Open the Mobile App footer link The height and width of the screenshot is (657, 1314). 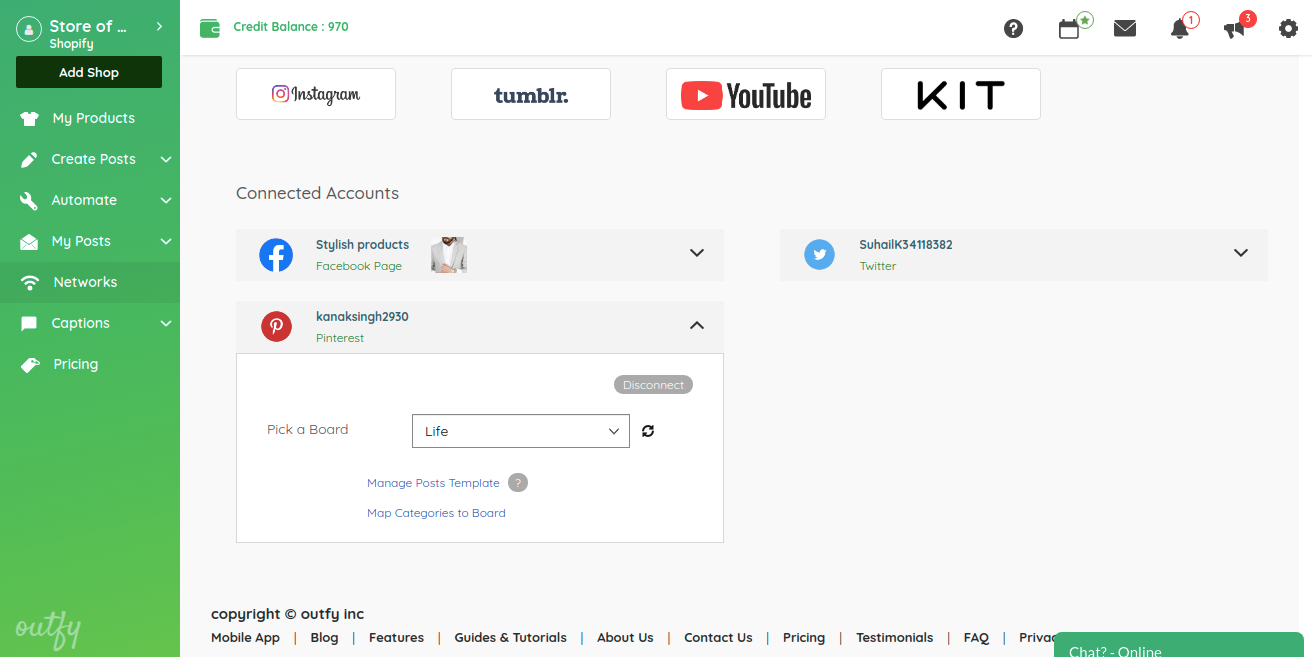tap(245, 638)
